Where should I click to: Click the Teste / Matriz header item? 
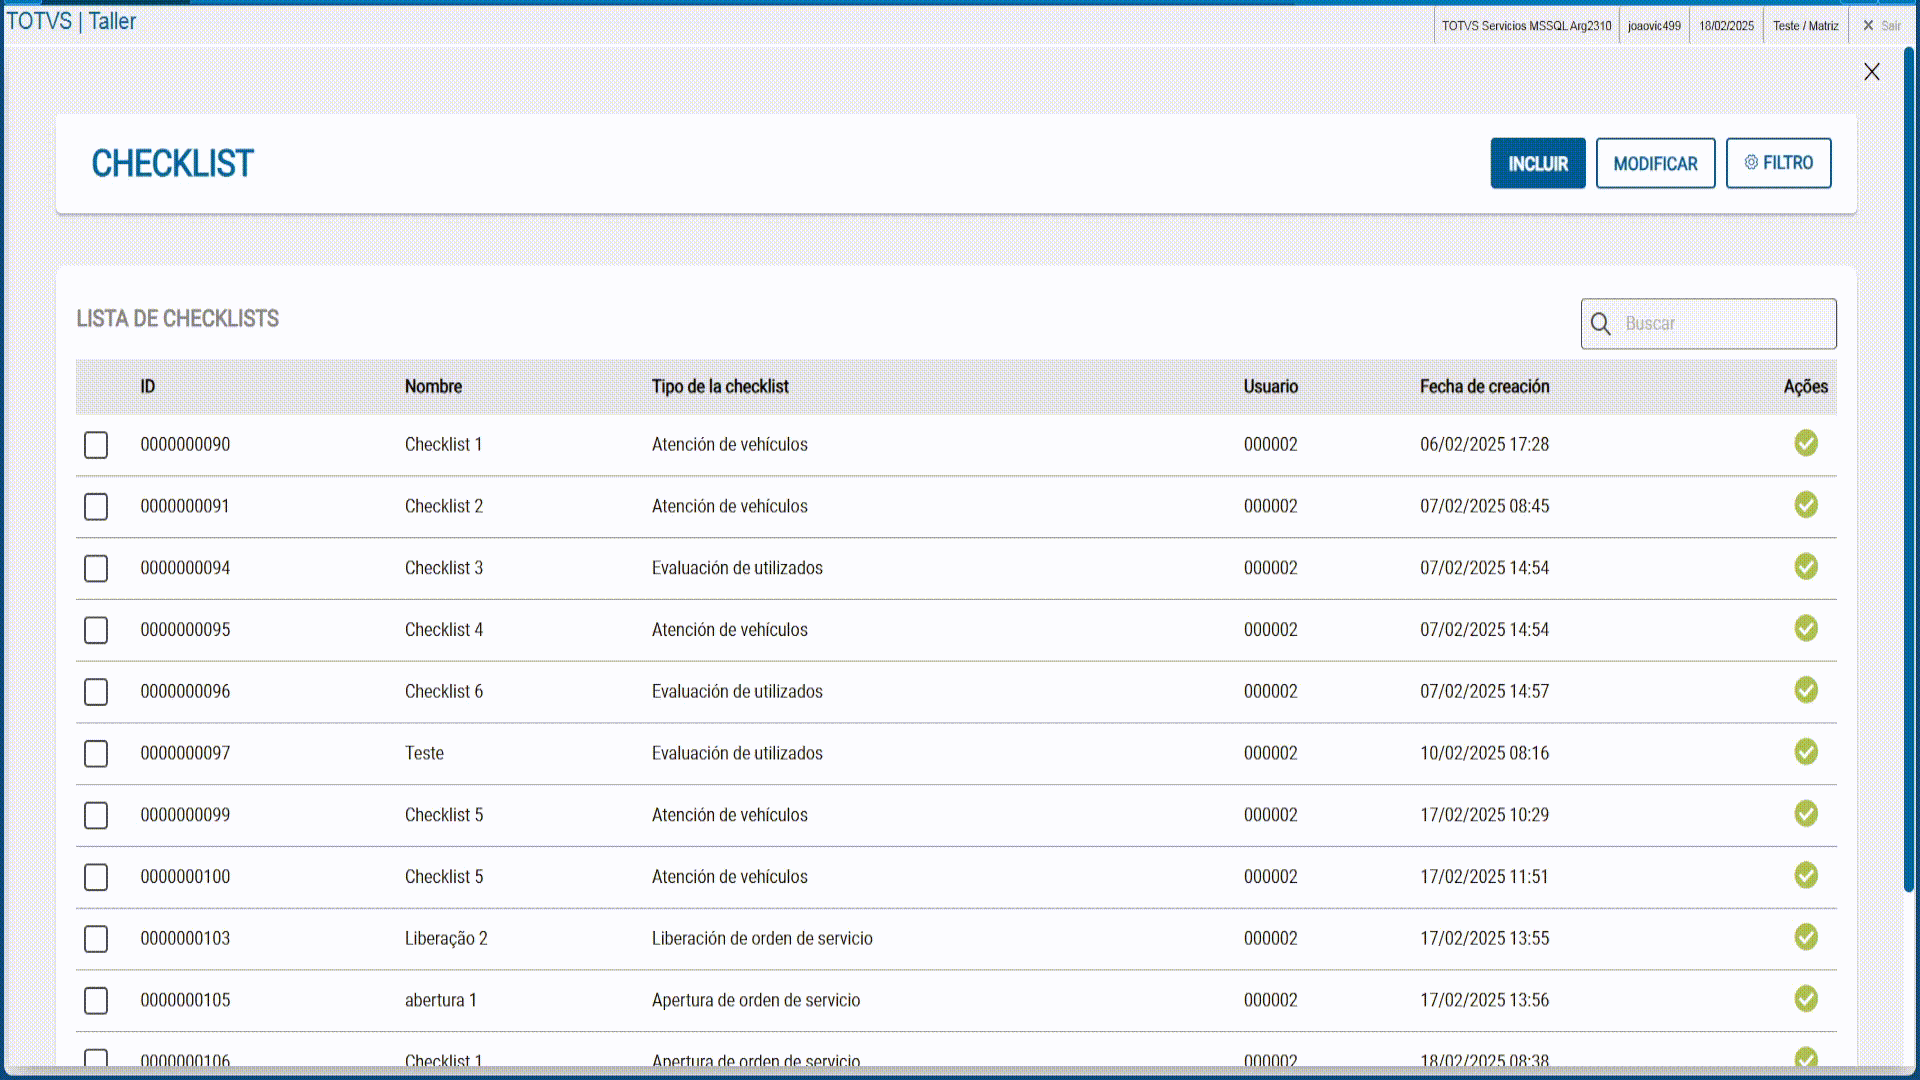[x=1805, y=26]
